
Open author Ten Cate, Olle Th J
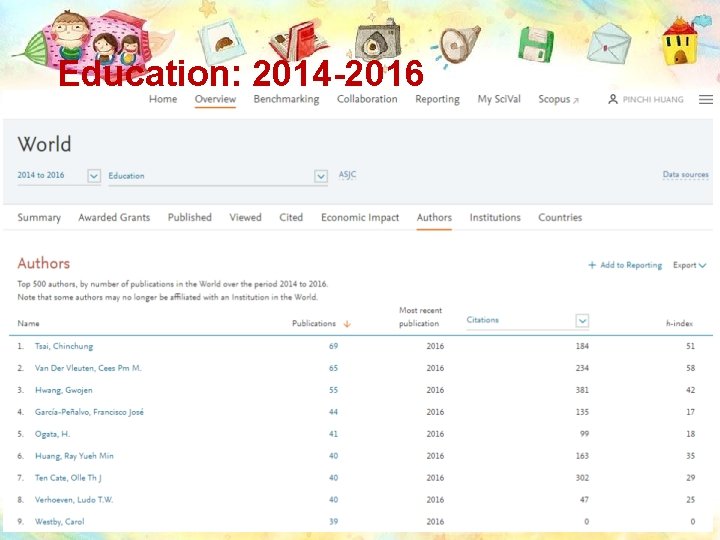68,478
